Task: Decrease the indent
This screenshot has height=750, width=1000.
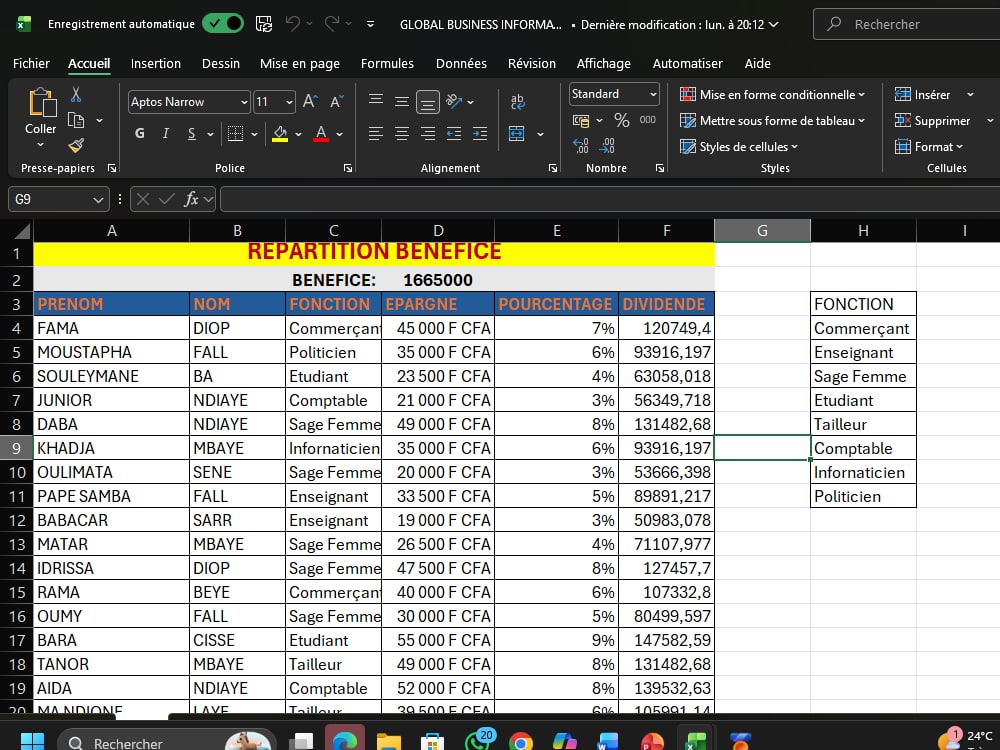Action: tap(454, 133)
